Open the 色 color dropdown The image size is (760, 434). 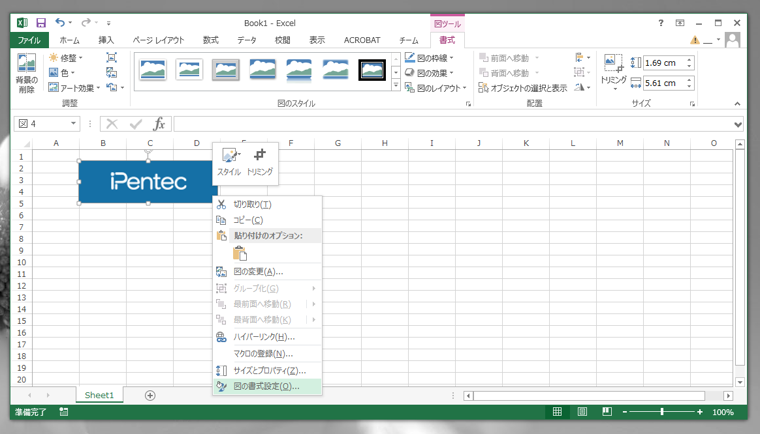pyautogui.click(x=62, y=73)
